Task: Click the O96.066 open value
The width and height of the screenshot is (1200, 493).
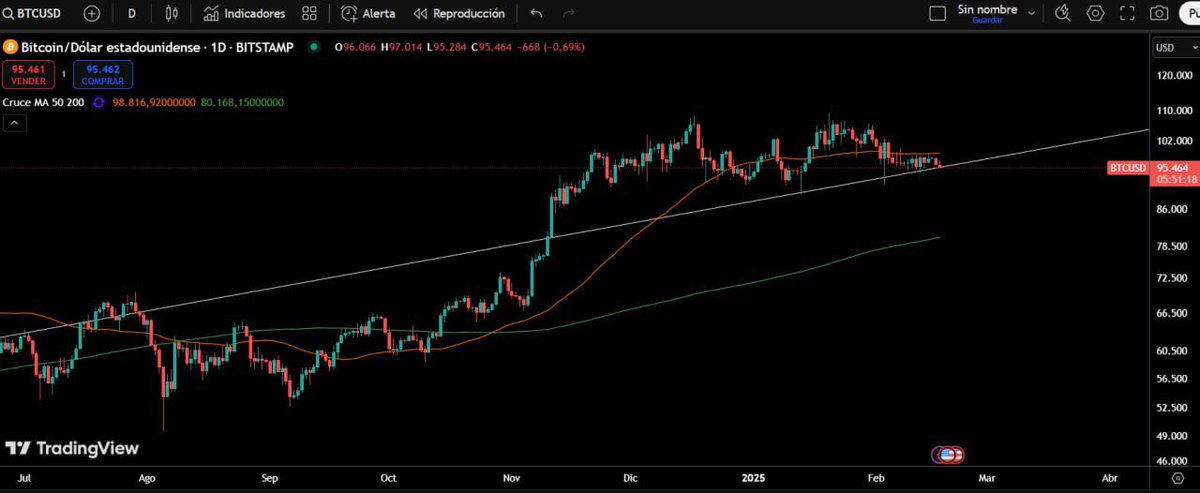Action: 356,47
